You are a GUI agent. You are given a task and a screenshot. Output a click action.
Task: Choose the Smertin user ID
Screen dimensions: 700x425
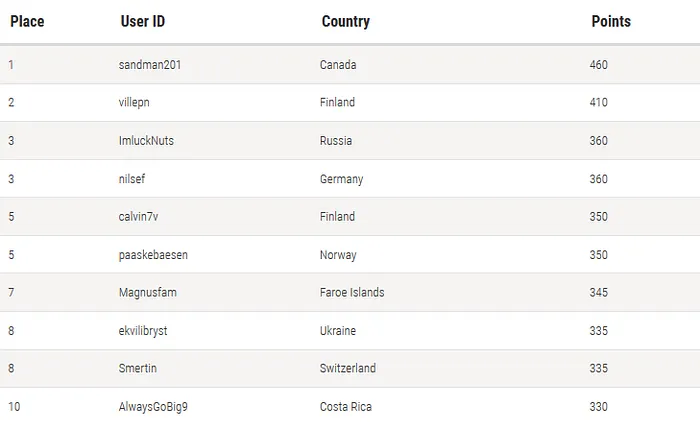[138, 369]
